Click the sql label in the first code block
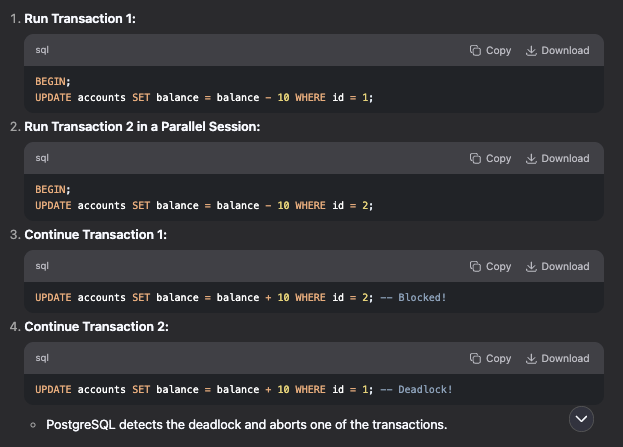623x447 pixels. (43, 50)
